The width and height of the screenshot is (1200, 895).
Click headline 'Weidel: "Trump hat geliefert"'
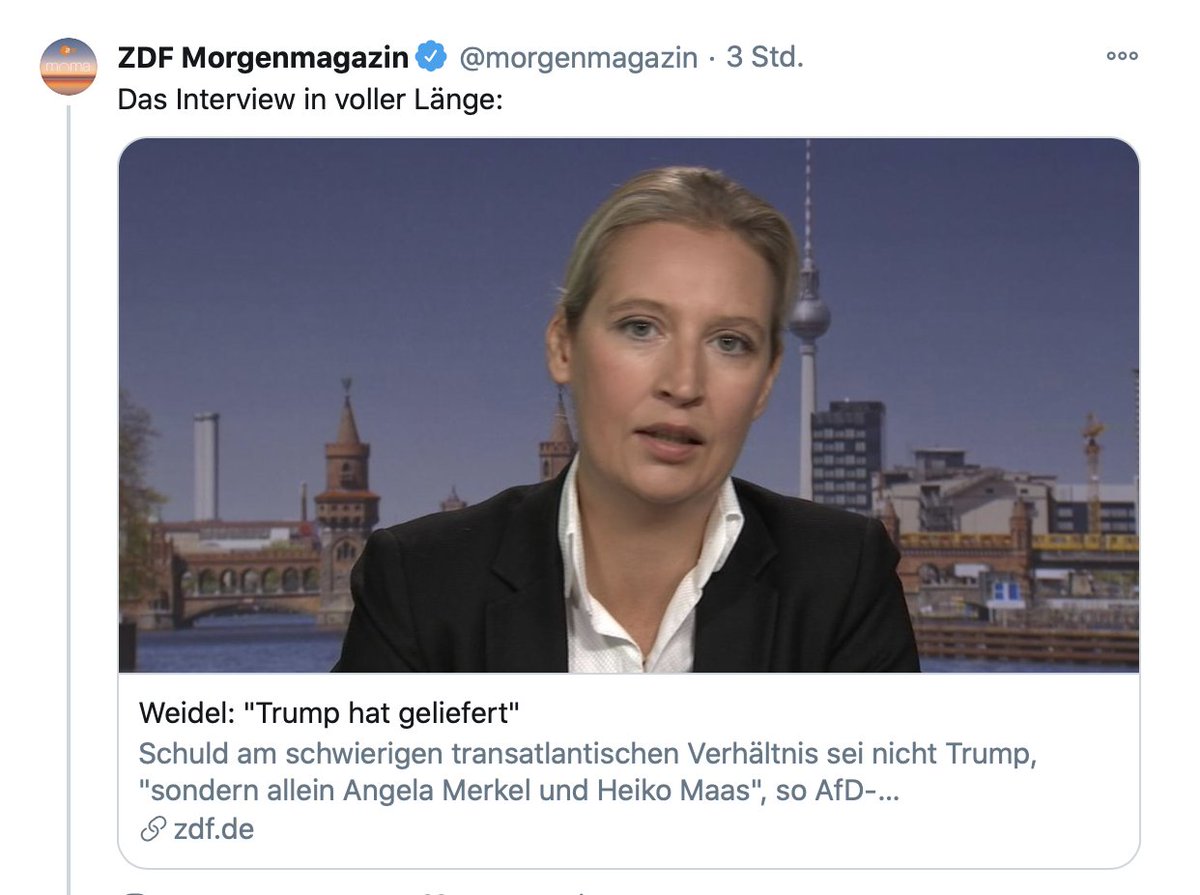tap(330, 715)
